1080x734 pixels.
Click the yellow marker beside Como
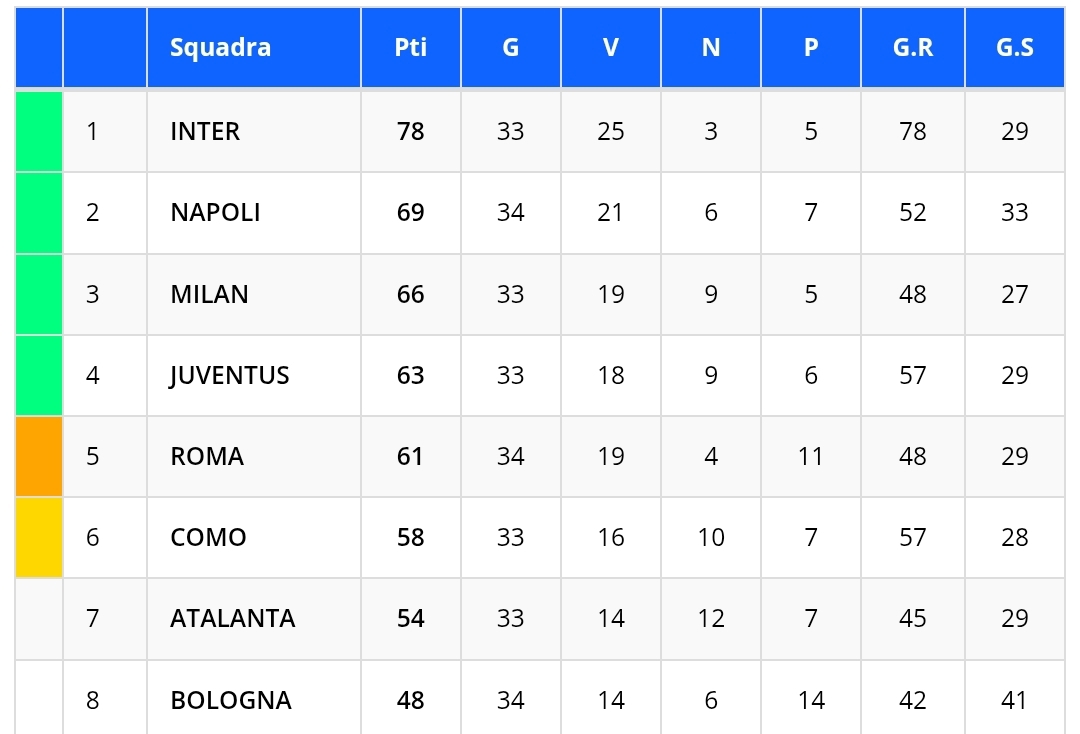point(39,537)
